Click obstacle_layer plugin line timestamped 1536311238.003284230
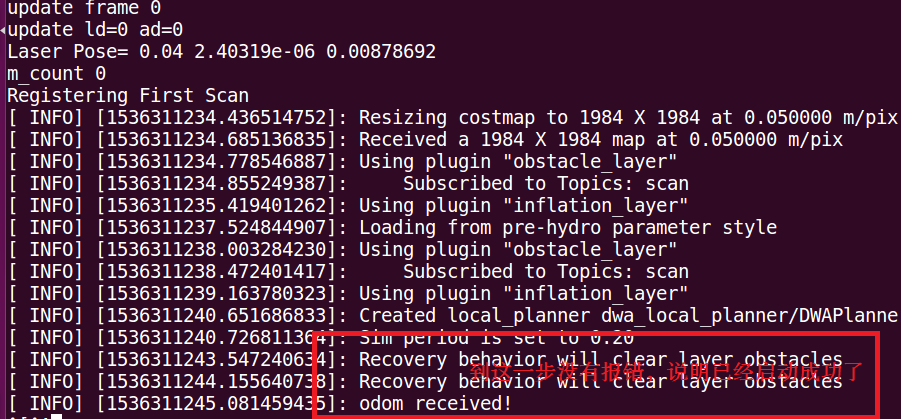The width and height of the screenshot is (901, 419). click(341, 250)
